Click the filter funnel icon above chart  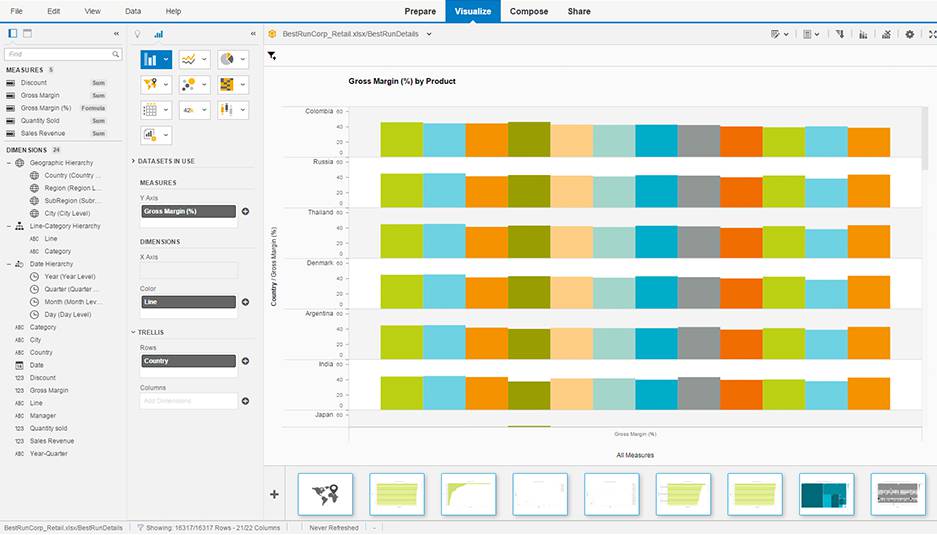[x=272, y=56]
